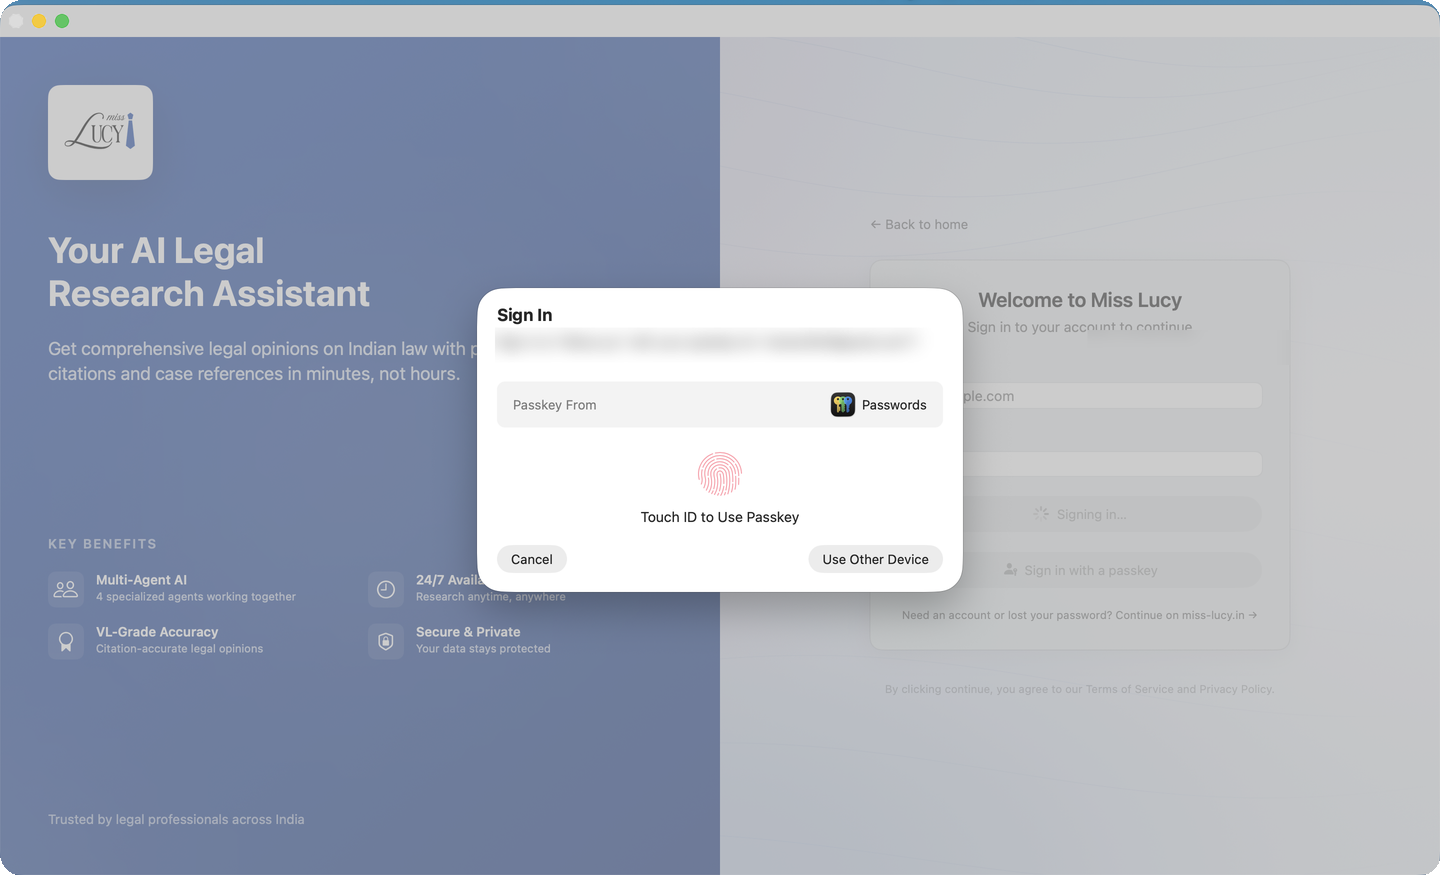Open the Terms of Service link
The image size is (1440, 875).
(x=1129, y=689)
